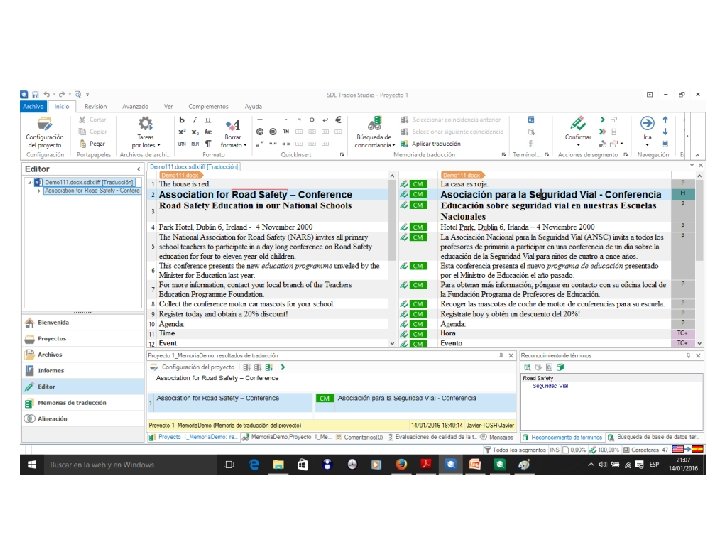Viewport: 720px width, 540px height.
Task: Open the Mensajes bottom tab
Action: [497, 437]
